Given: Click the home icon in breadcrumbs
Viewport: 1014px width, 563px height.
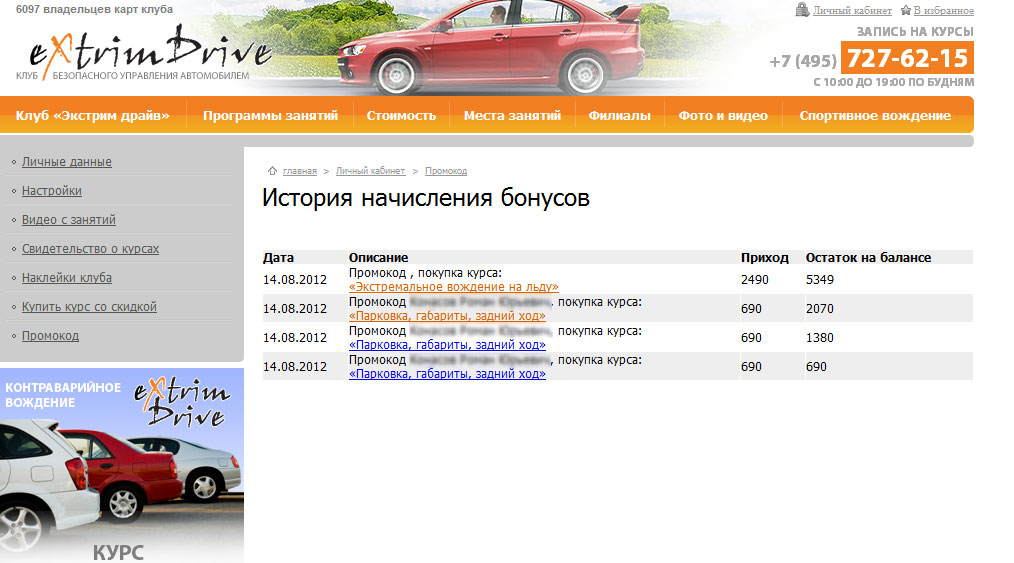Looking at the screenshot, I should pos(272,171).
